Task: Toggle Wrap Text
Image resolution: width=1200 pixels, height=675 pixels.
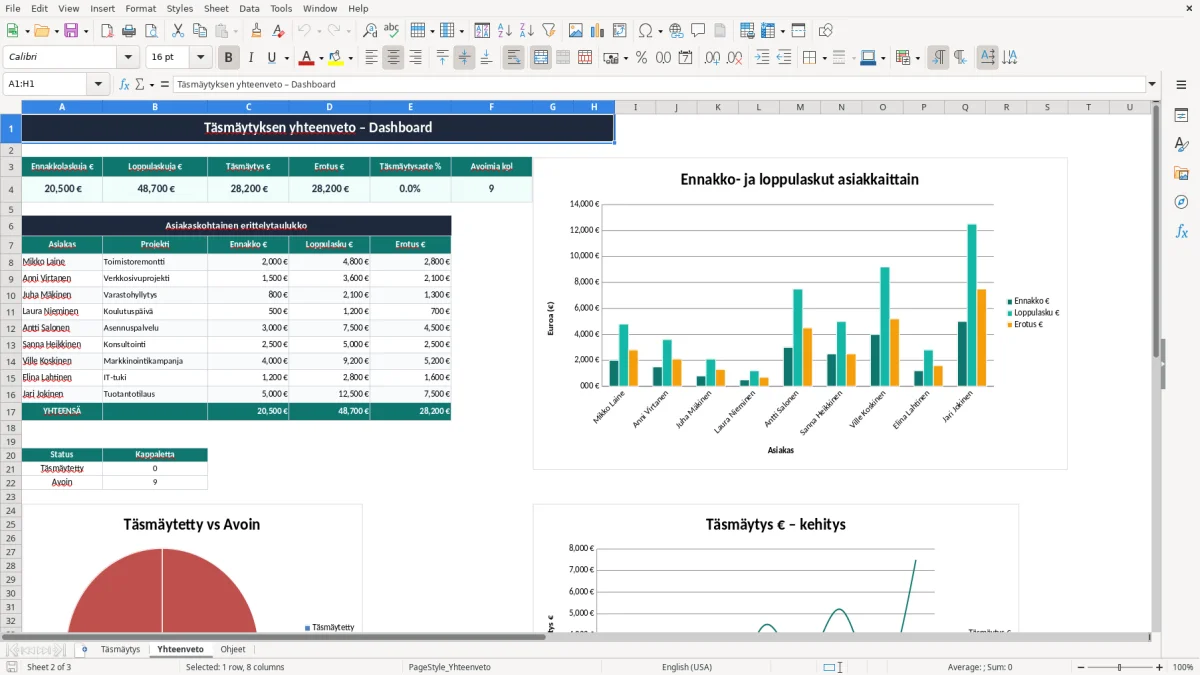Action: [514, 58]
